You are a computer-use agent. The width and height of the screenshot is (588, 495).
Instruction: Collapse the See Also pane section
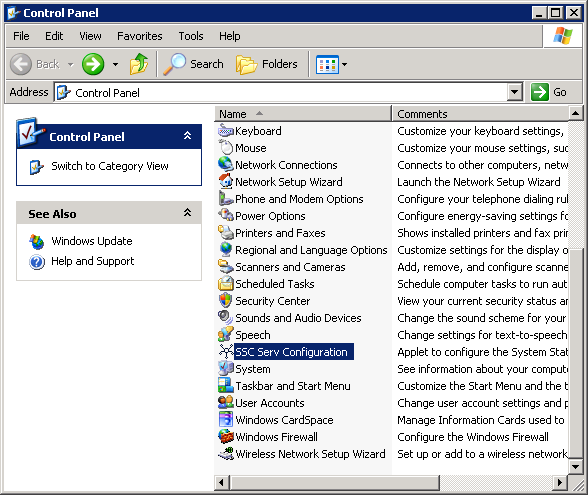(188, 213)
